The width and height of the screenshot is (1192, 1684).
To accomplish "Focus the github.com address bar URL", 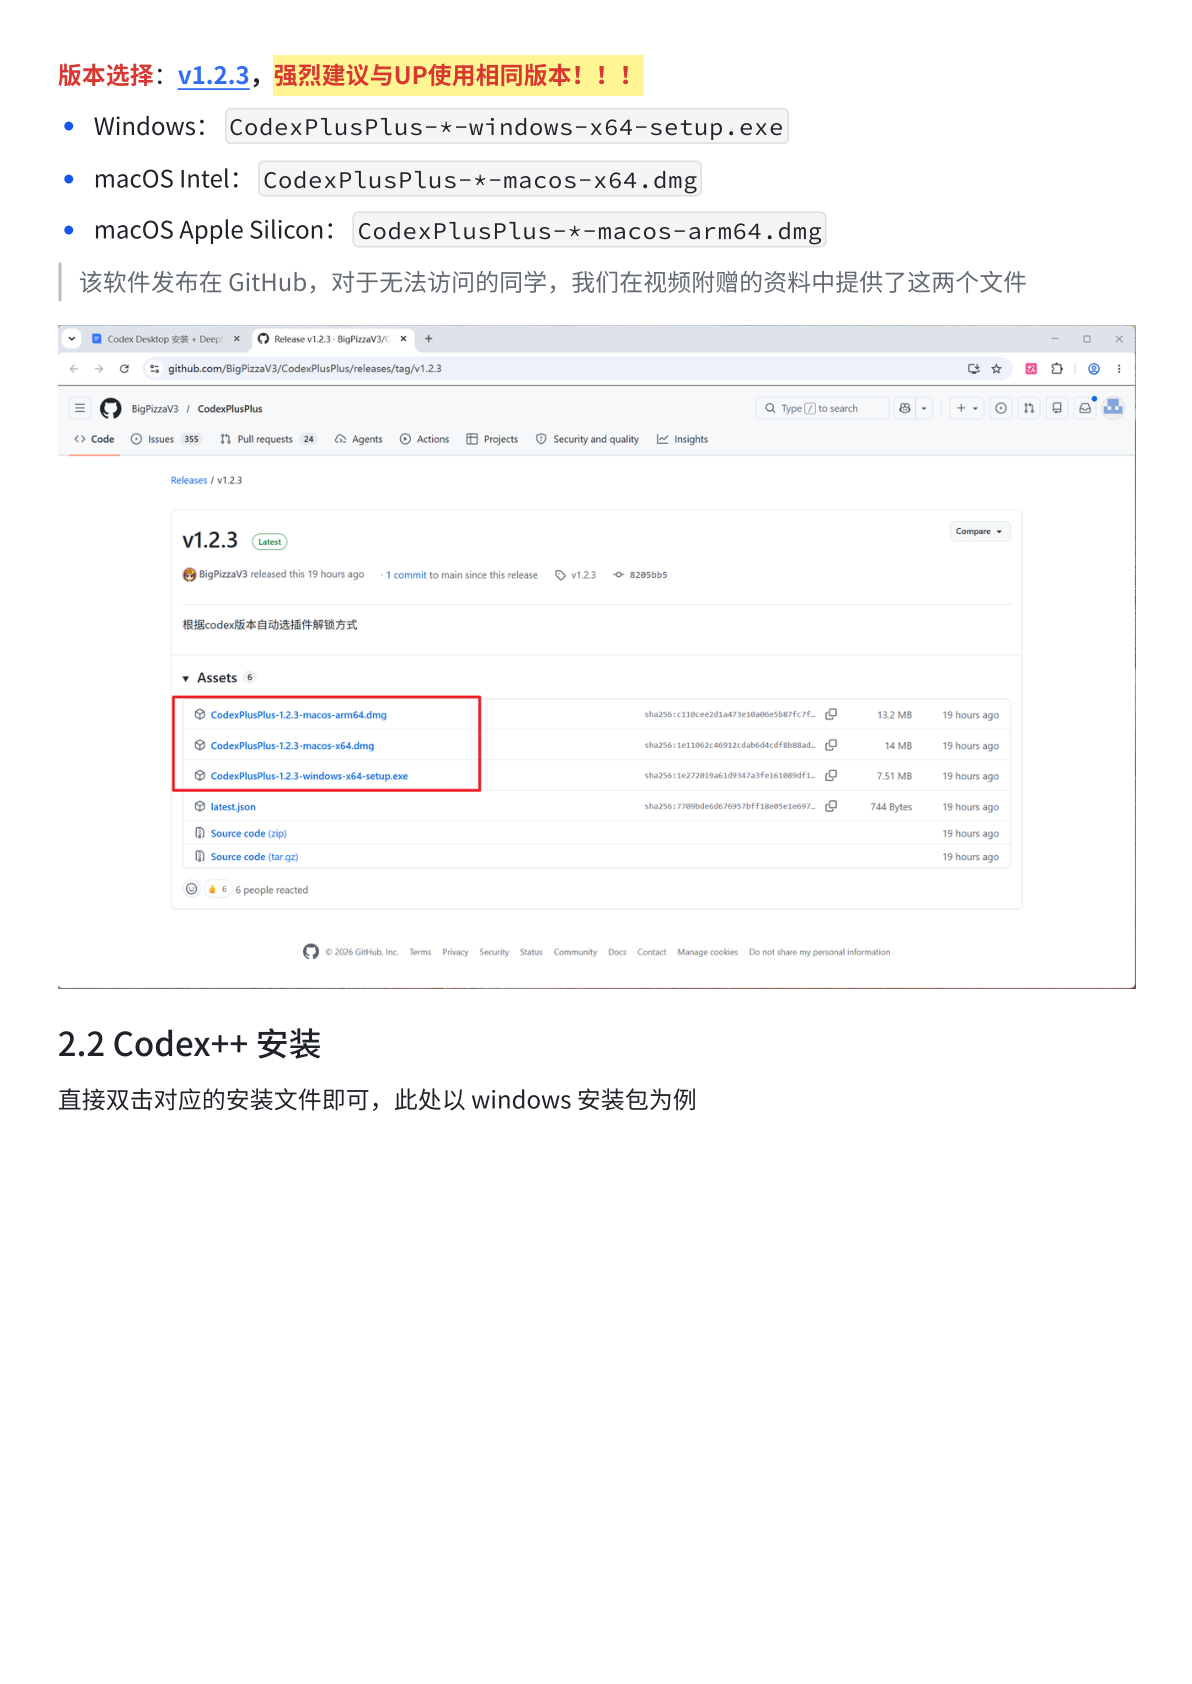I will pos(305,369).
